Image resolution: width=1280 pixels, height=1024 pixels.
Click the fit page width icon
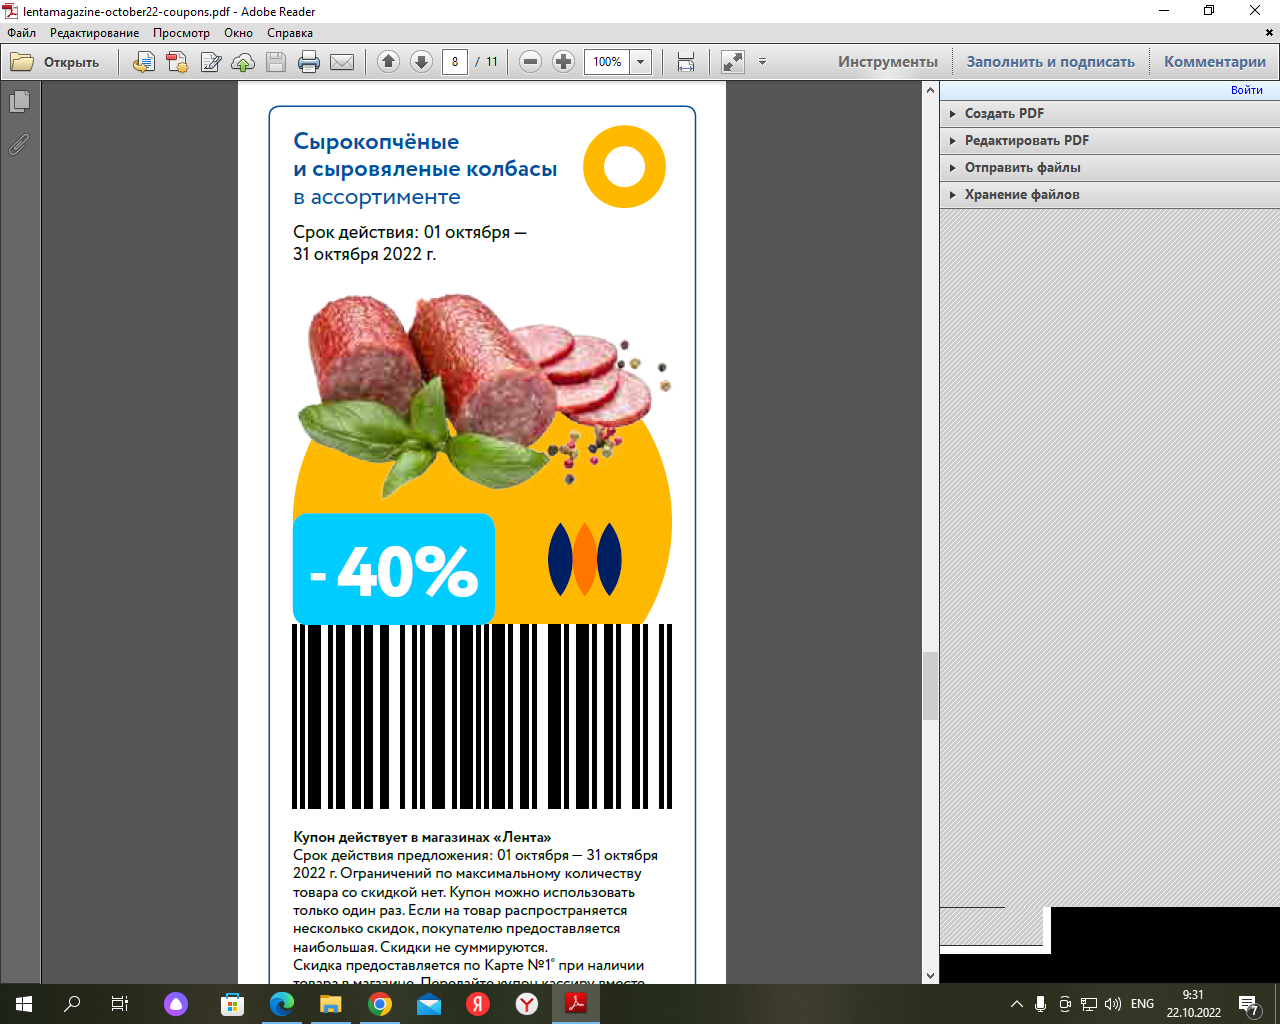pos(686,62)
